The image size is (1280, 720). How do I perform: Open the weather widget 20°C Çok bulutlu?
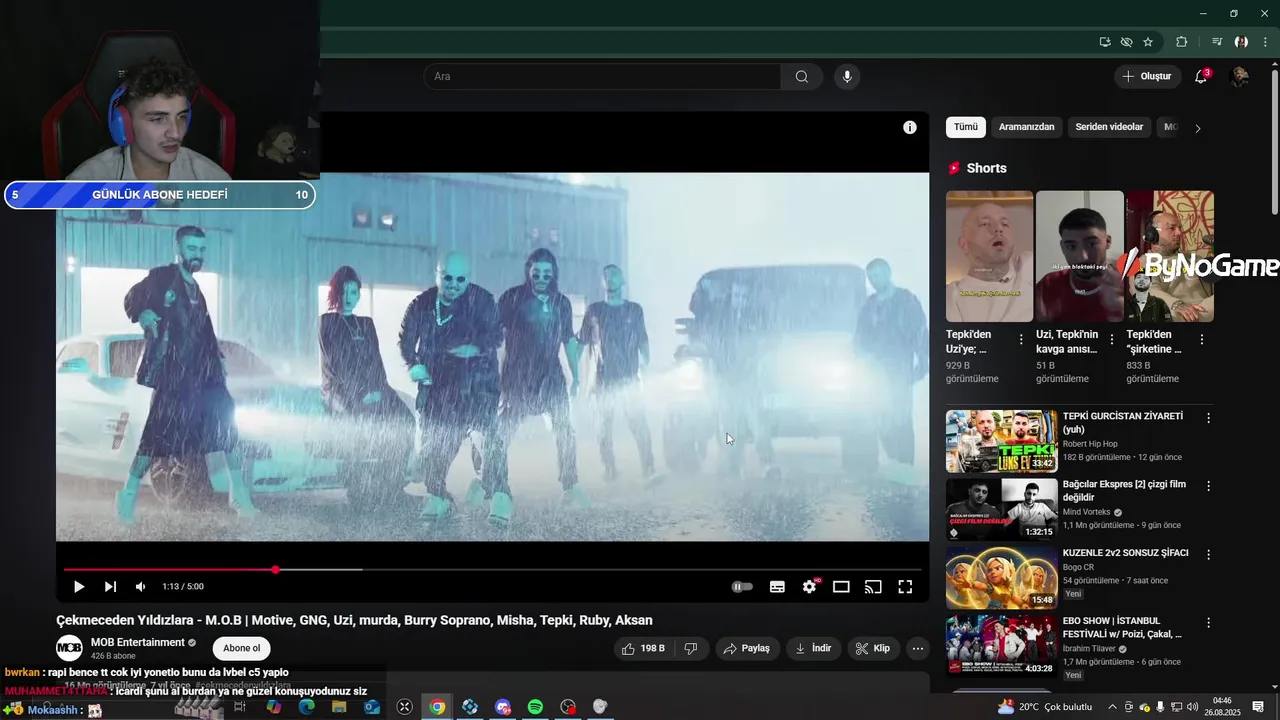coord(1045,707)
